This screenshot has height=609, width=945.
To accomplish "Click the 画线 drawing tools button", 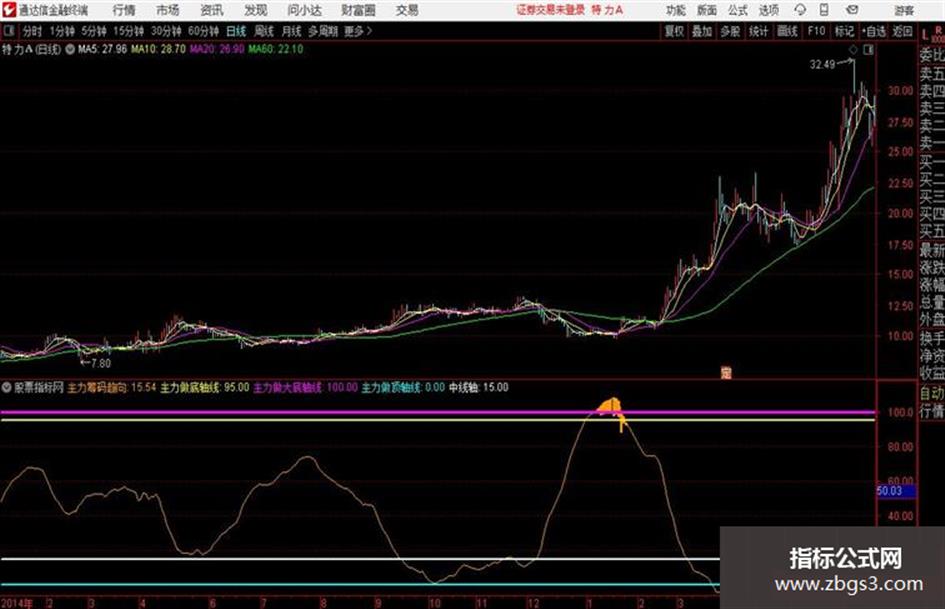I will coord(787,31).
